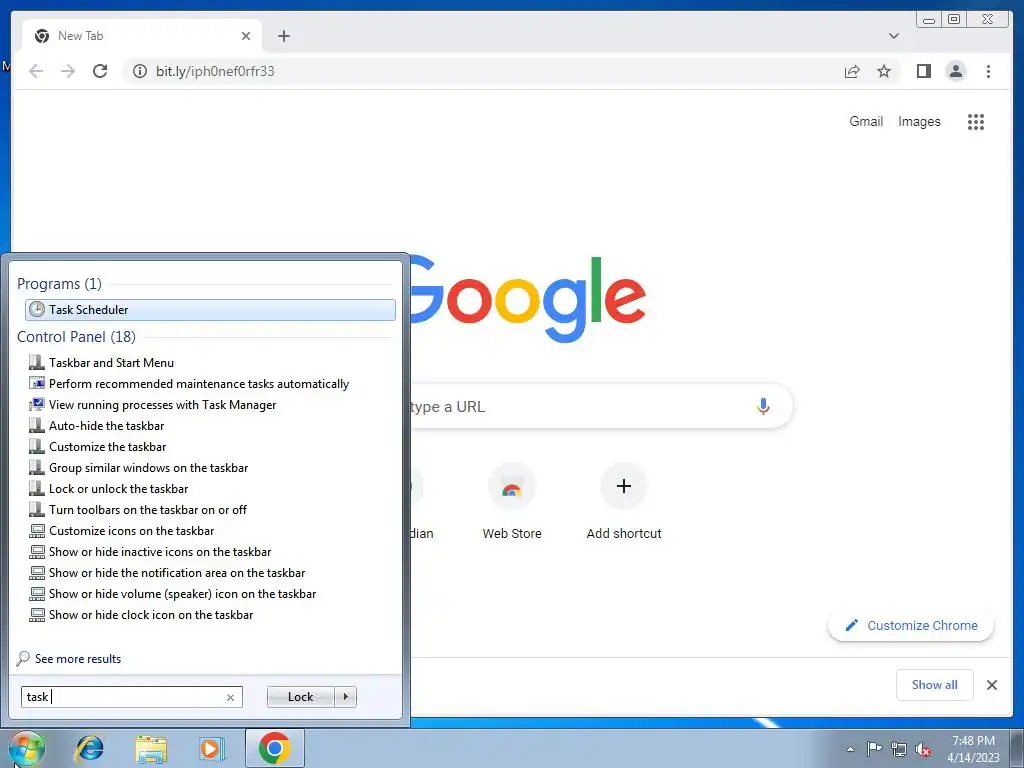Open Google apps grid
The image size is (1024, 768).
tap(976, 121)
